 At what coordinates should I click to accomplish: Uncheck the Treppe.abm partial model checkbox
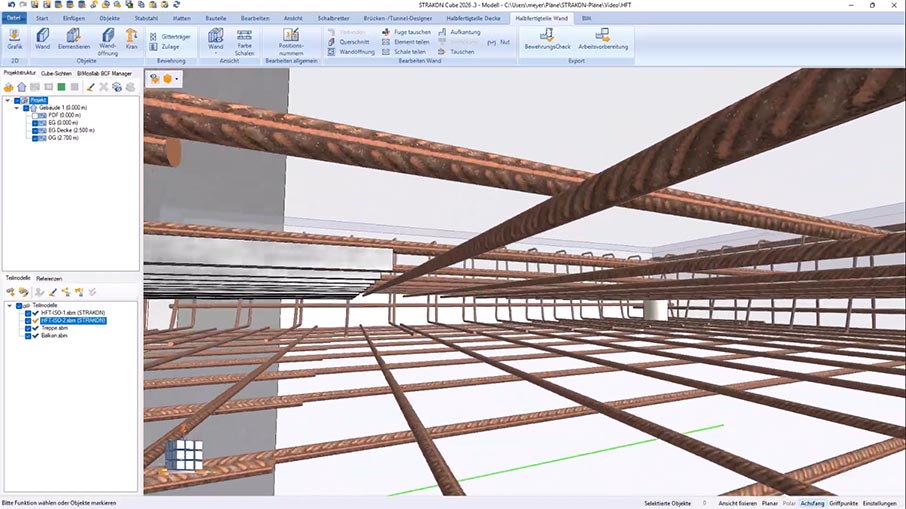(x=27, y=329)
